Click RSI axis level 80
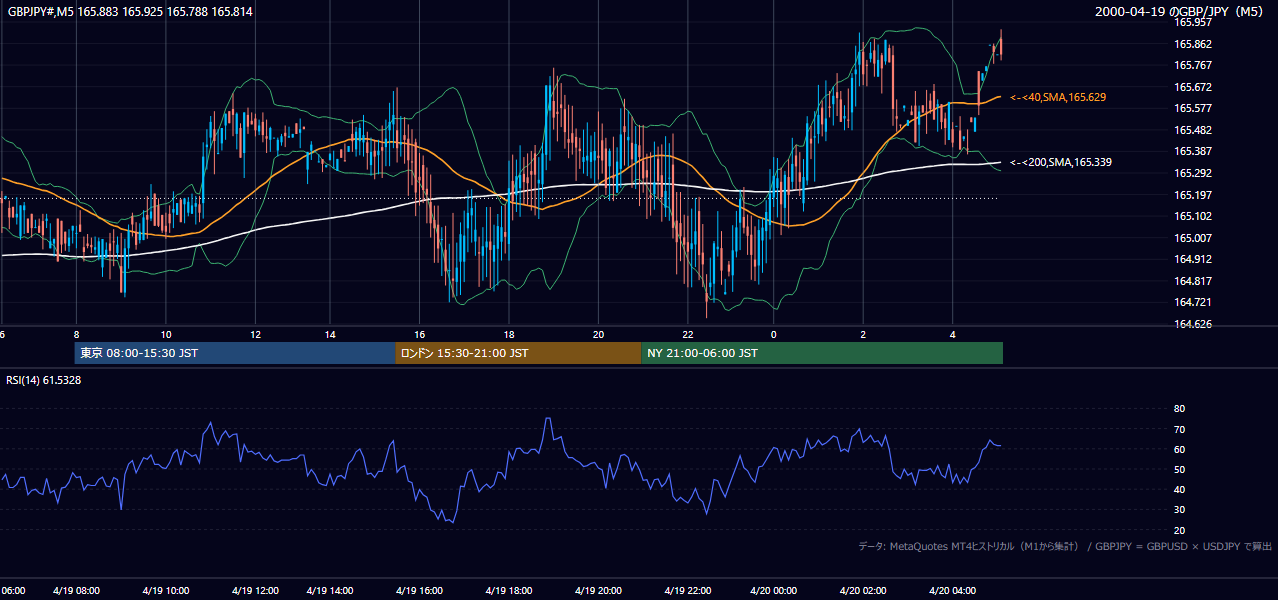Viewport: 1278px width, 600px height. [x=1179, y=409]
